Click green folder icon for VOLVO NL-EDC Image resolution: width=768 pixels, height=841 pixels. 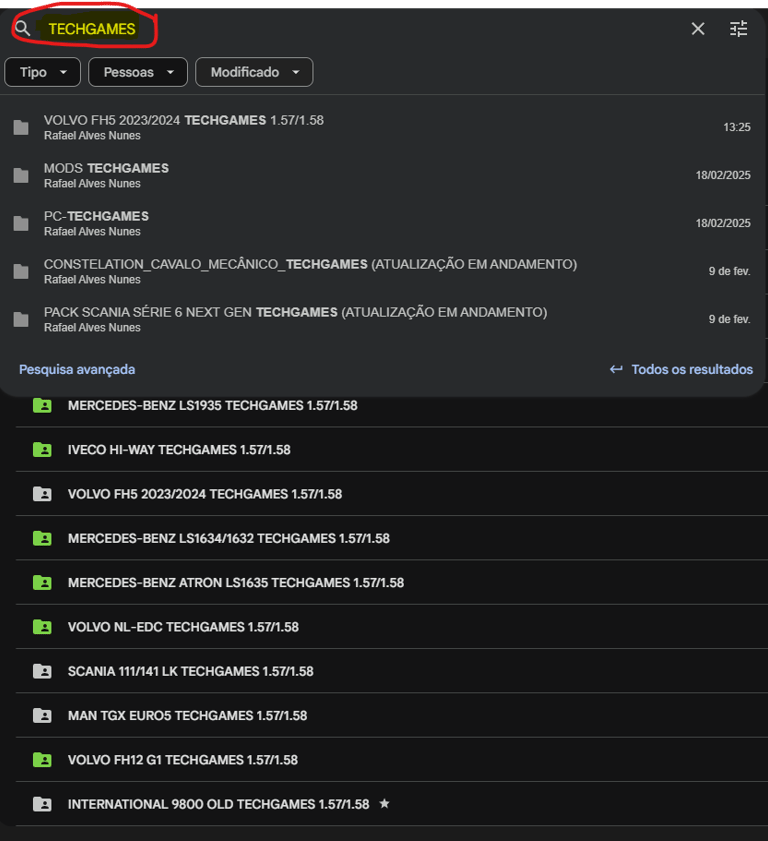point(42,627)
